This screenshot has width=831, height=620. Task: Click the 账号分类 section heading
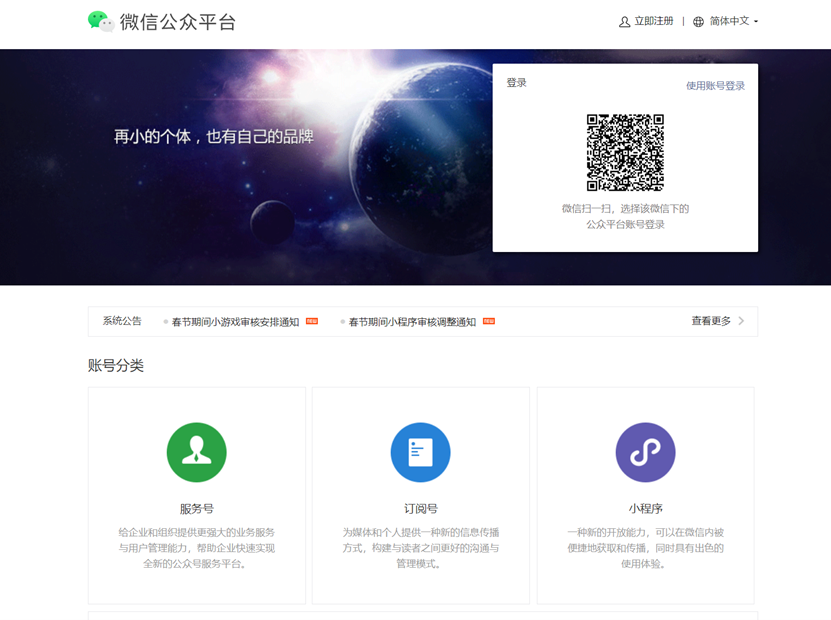[x=116, y=366]
